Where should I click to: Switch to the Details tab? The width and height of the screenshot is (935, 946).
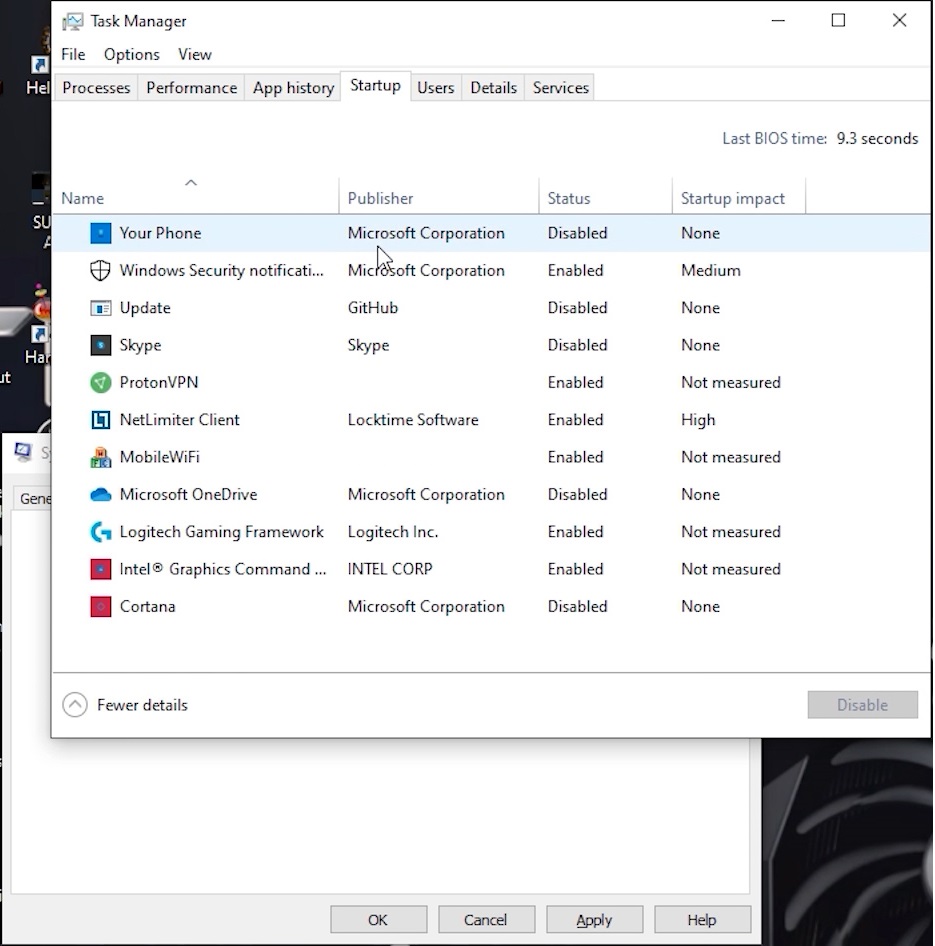coord(493,88)
